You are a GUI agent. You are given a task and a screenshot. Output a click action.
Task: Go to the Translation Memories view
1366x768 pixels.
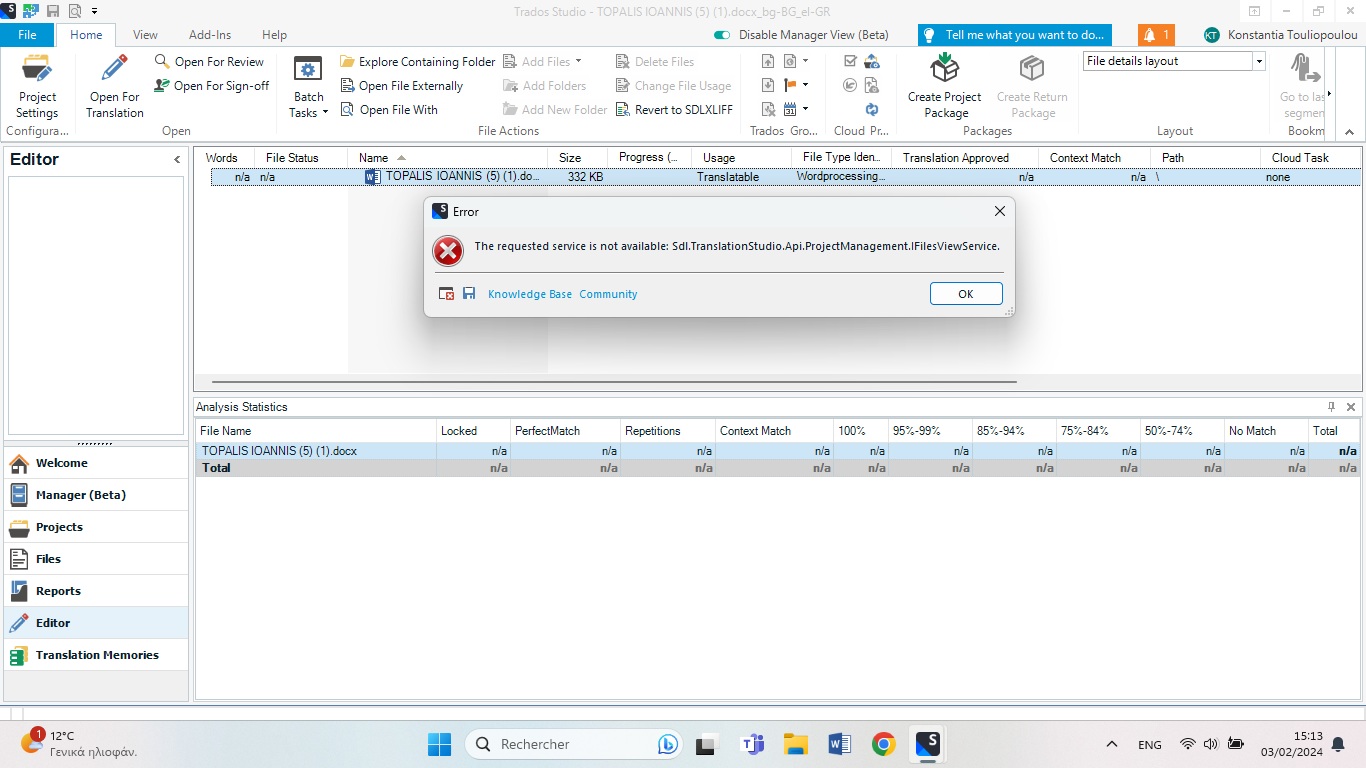[x=96, y=655]
